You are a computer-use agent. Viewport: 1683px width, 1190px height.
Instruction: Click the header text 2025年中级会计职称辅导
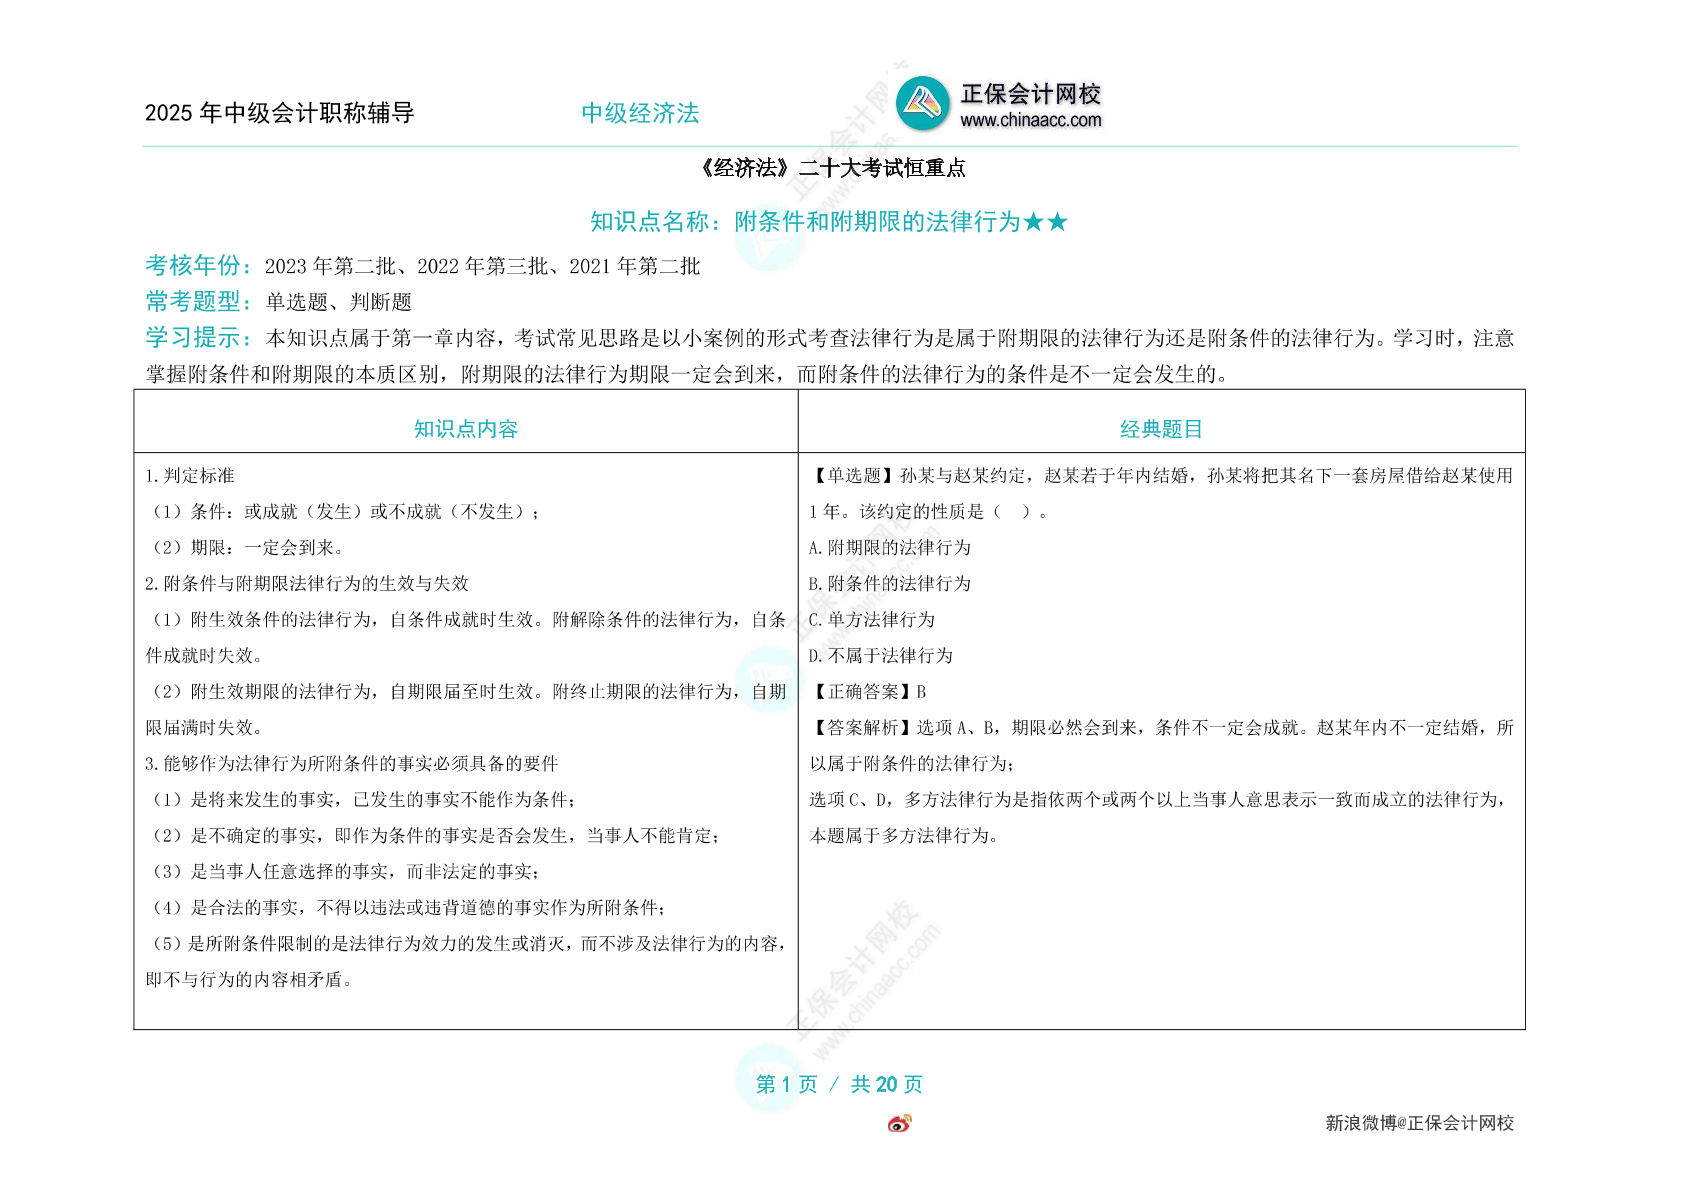[x=280, y=113]
